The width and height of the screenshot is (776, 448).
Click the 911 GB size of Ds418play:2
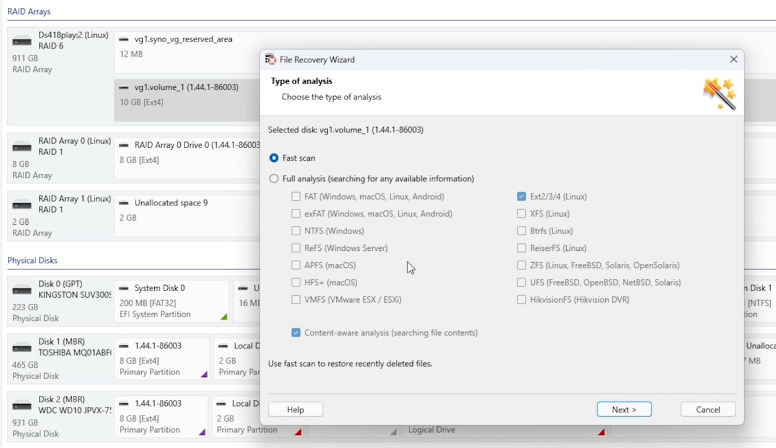pyautogui.click(x=25, y=58)
